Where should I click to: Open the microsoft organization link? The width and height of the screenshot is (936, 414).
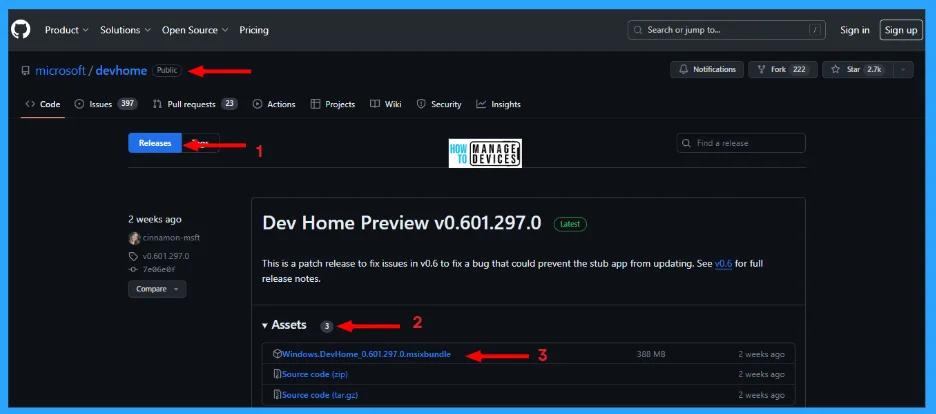click(60, 70)
